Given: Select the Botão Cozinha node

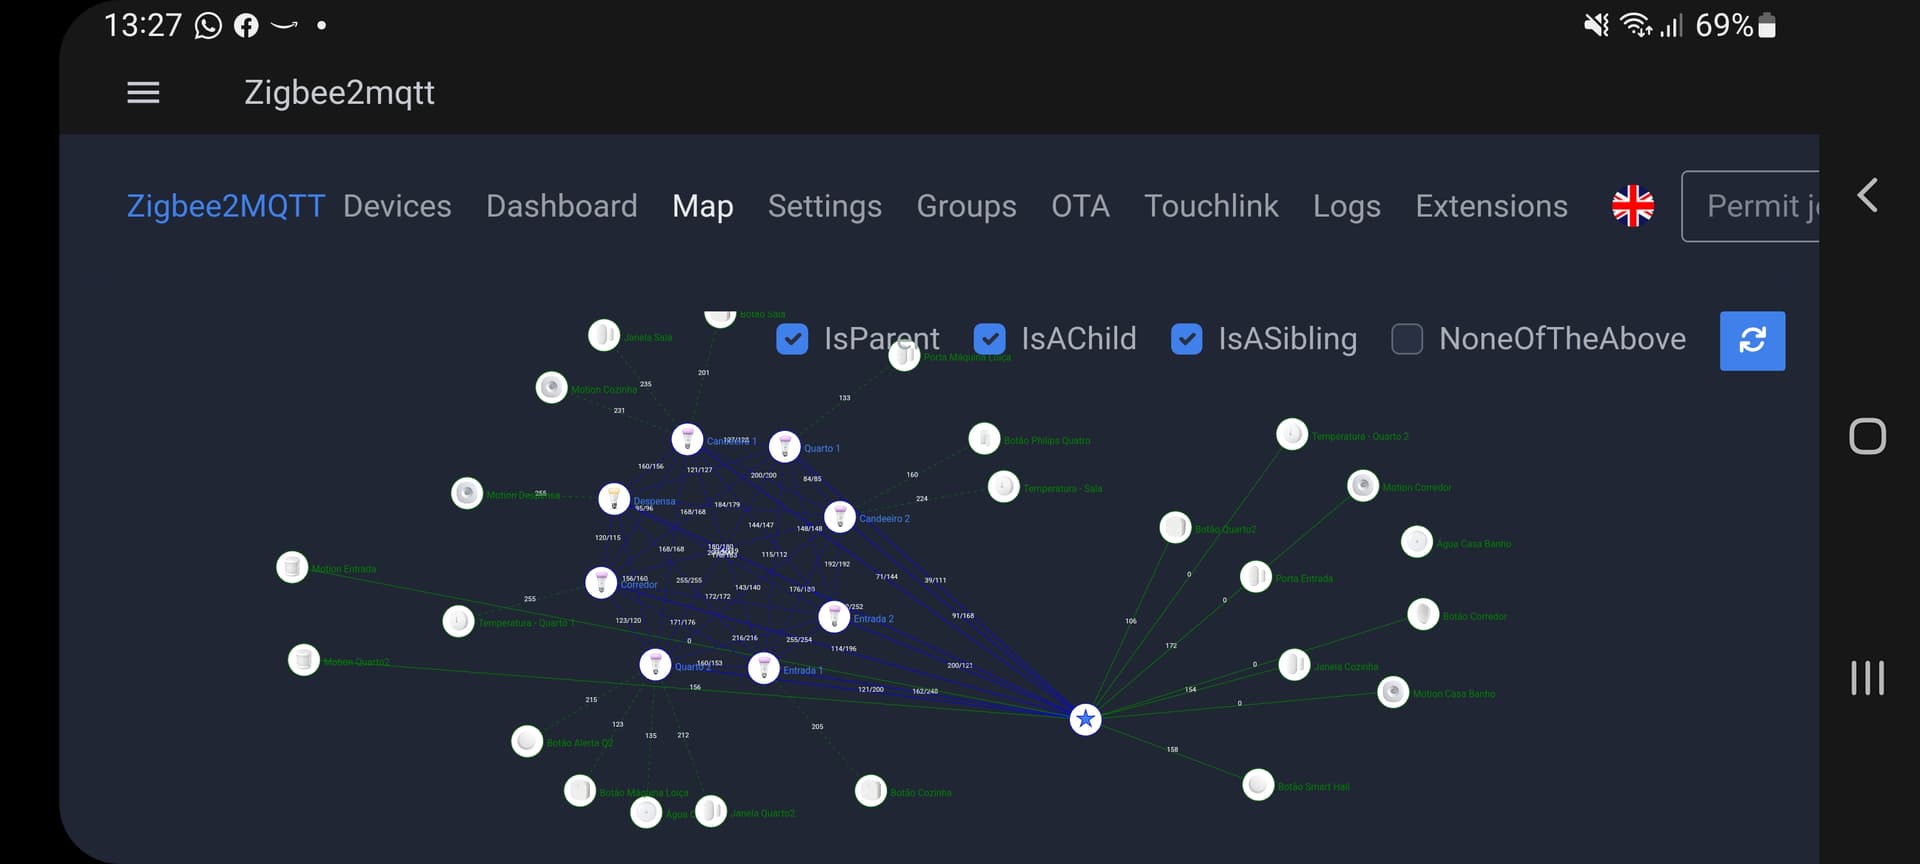Looking at the screenshot, I should coord(871,791).
